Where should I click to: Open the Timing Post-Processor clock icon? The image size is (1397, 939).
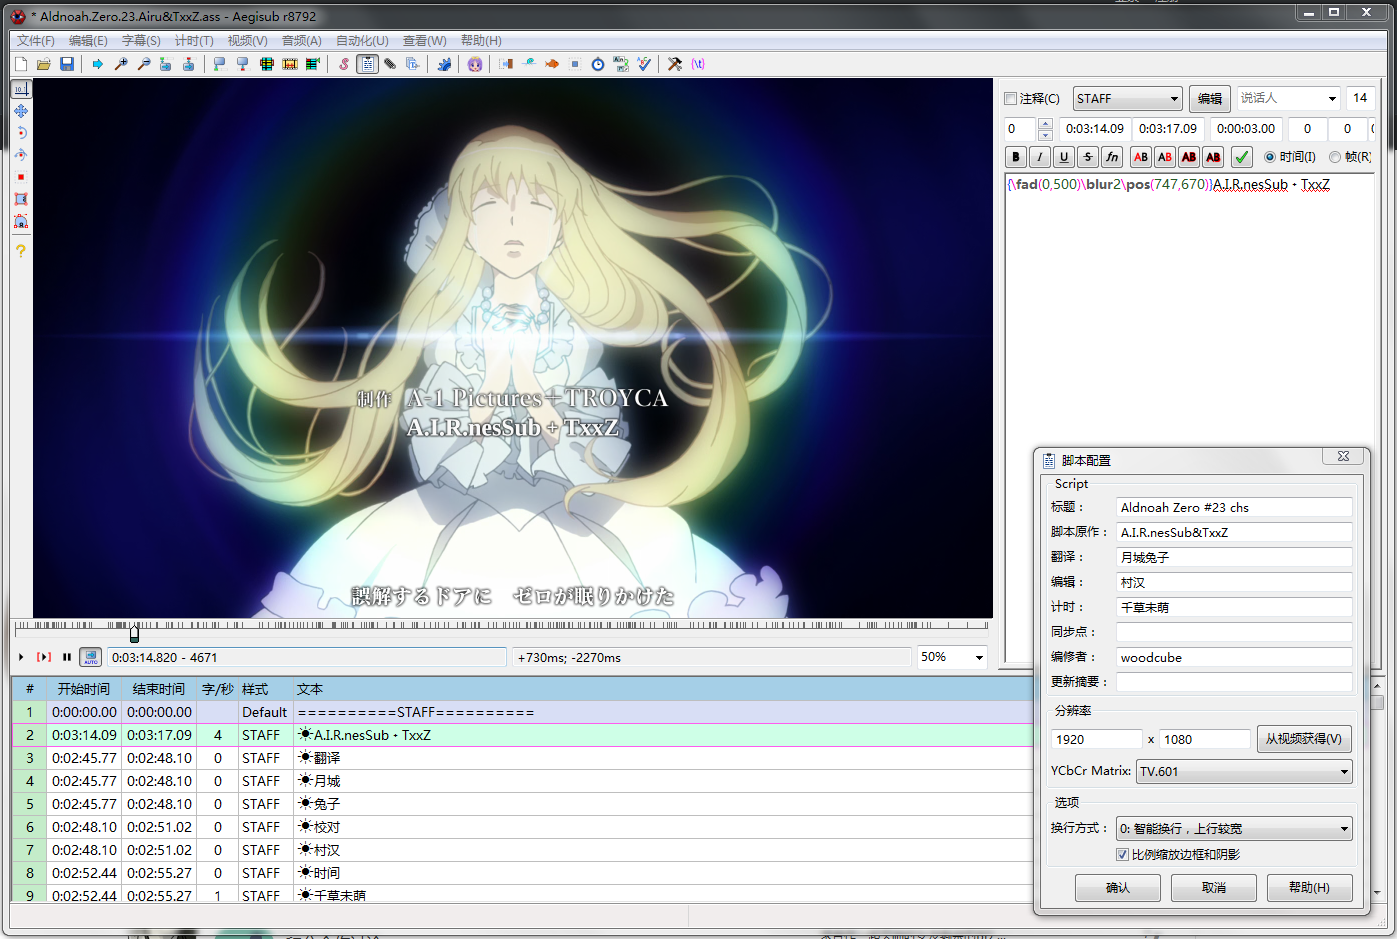click(597, 64)
